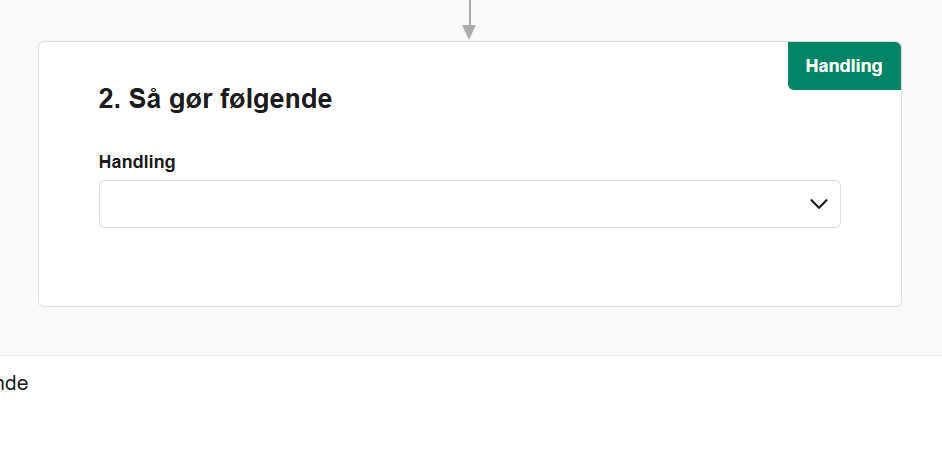942x460 pixels.
Task: Expand the Handling dropdown chevron arrow
Action: (819, 204)
